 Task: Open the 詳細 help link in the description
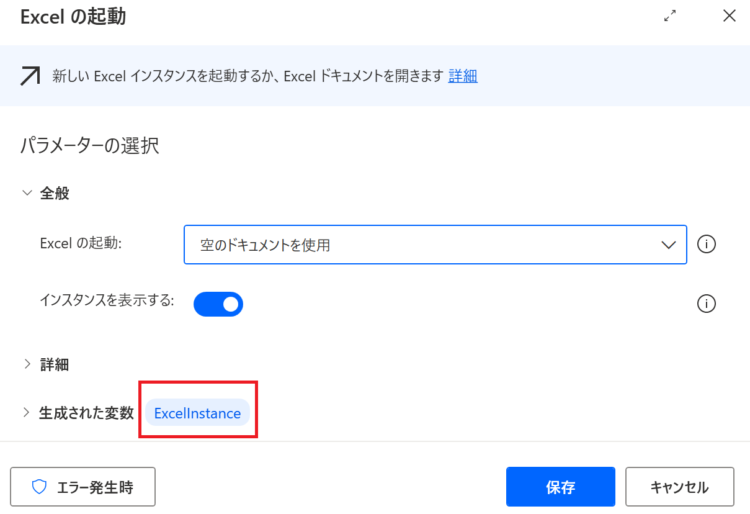click(x=463, y=76)
